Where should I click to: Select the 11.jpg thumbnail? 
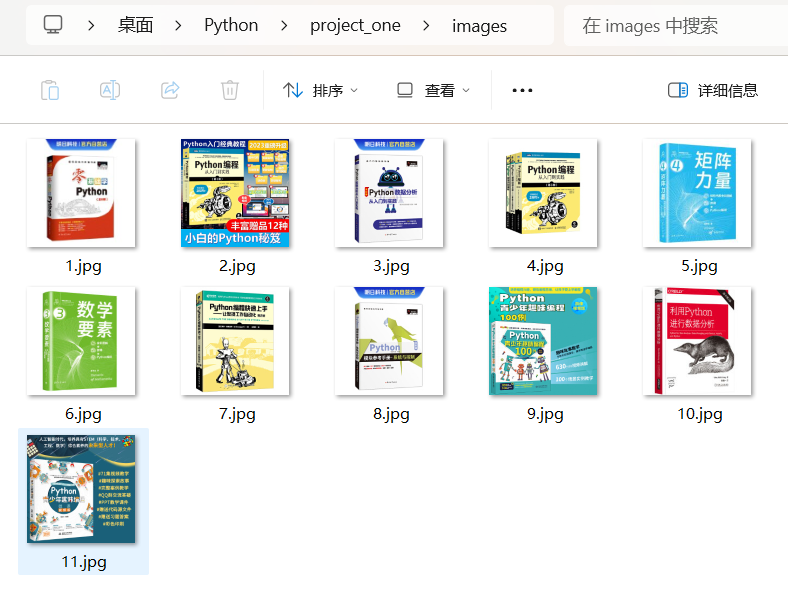coord(81,489)
